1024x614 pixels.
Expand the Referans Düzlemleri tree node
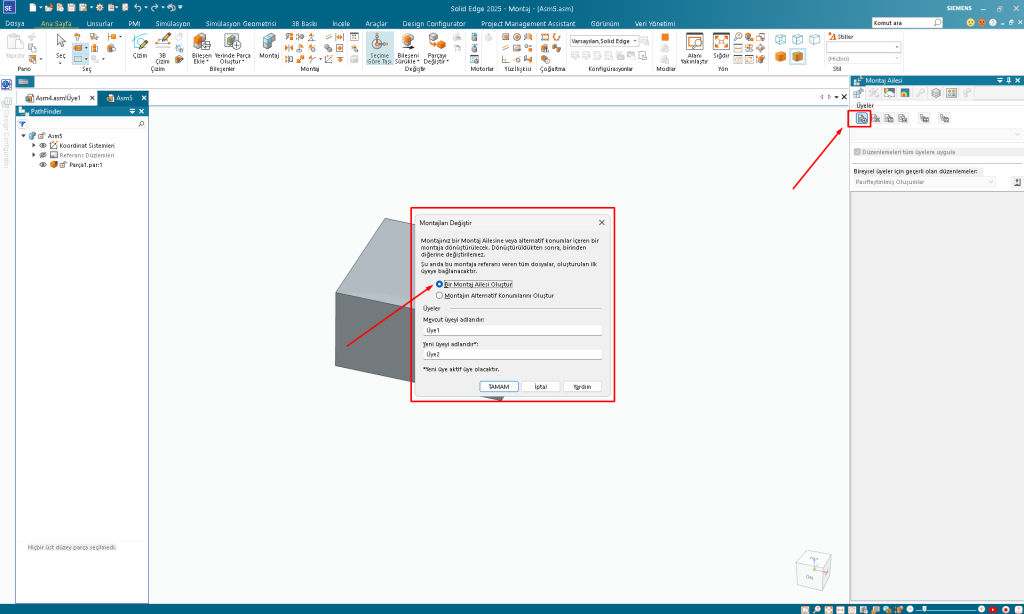(x=33, y=155)
